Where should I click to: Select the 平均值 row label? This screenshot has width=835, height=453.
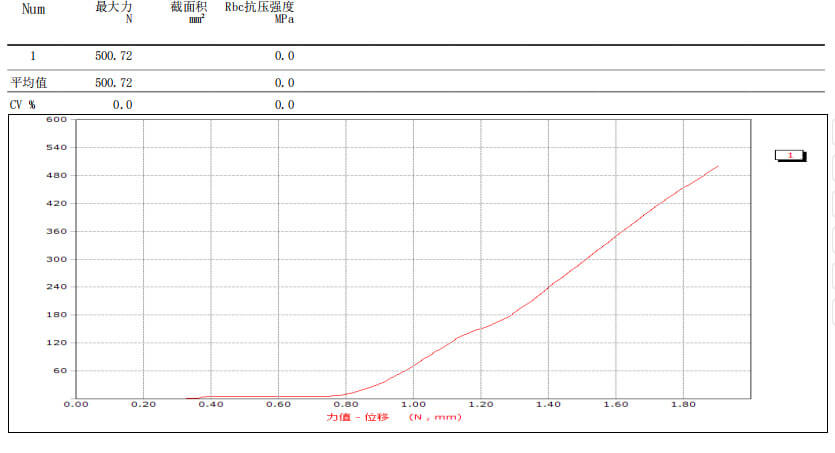tap(29, 83)
